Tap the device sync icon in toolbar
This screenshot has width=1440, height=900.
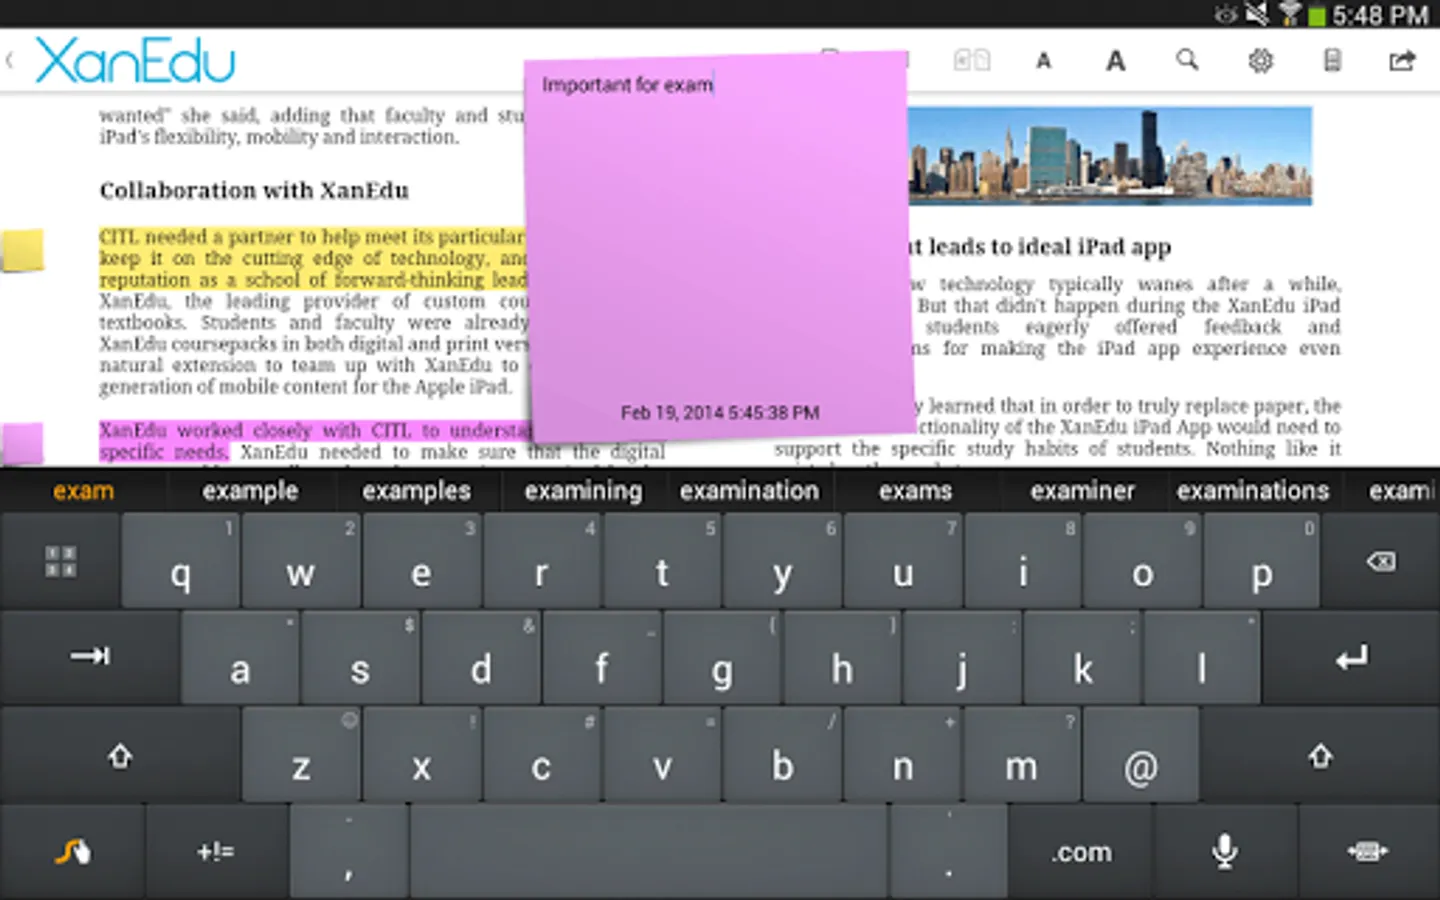click(x=1332, y=61)
